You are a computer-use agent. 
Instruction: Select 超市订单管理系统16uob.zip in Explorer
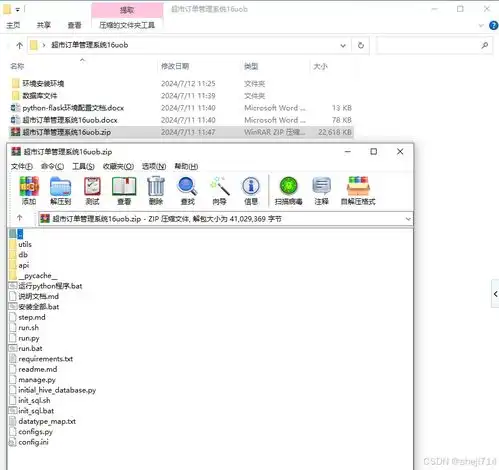point(181,132)
